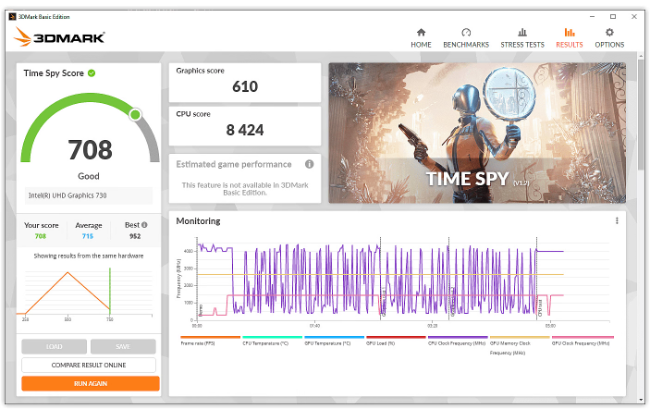Open the Stress Tests section
654x410 pixels.
522,38
